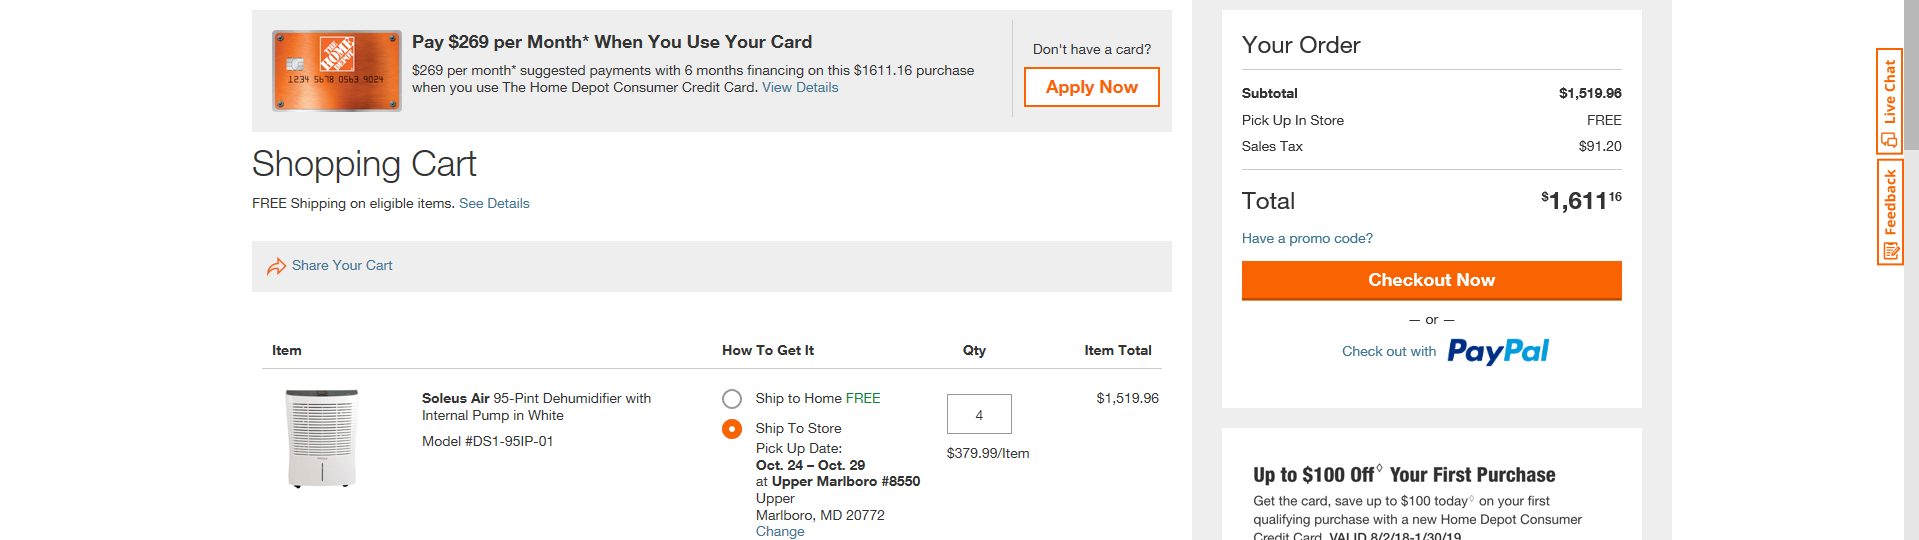The width and height of the screenshot is (1919, 540).
Task: Open See Details for free shipping
Action: tap(494, 203)
